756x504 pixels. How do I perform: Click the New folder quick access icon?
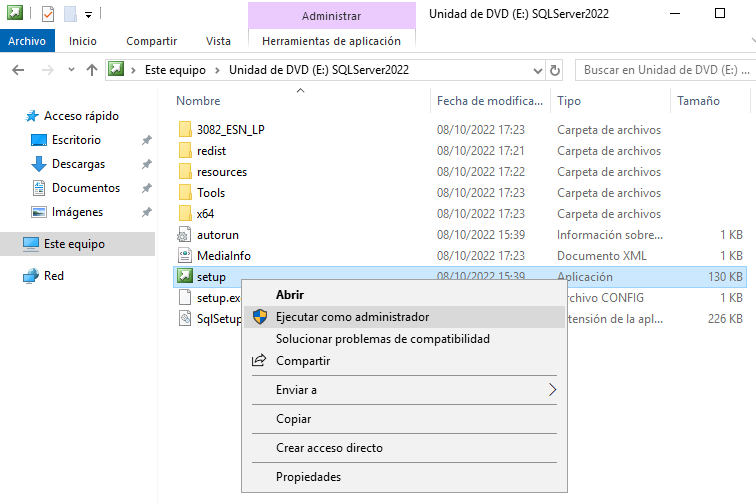coord(70,14)
